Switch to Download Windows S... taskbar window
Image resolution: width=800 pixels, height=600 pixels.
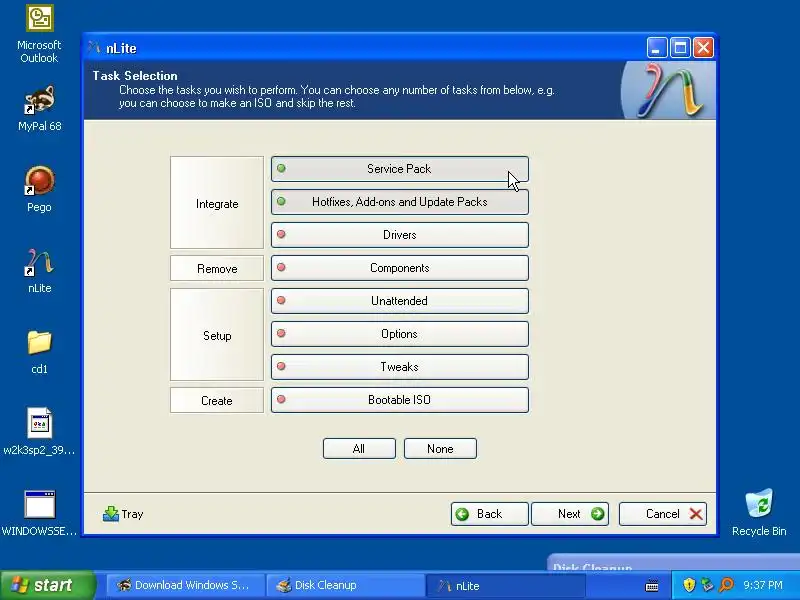click(185, 585)
